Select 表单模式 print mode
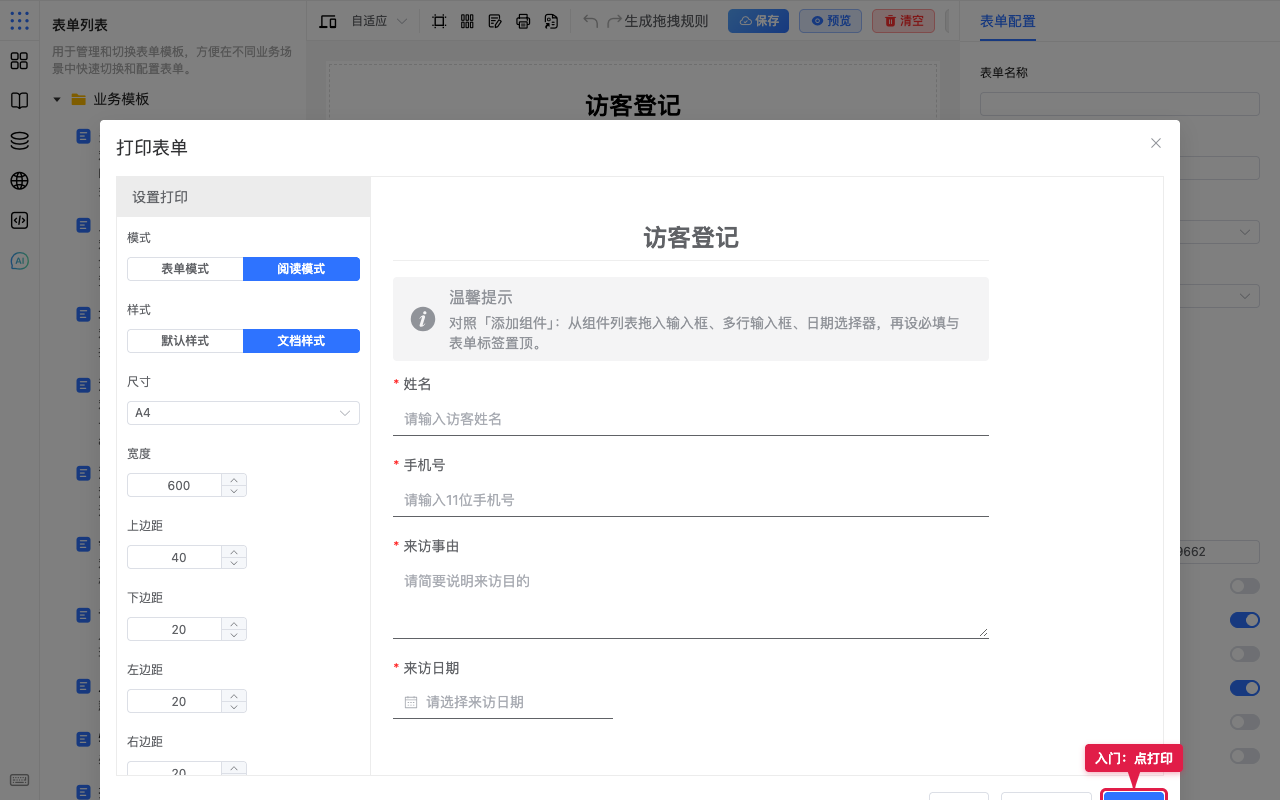This screenshot has width=1280, height=800. (x=185, y=269)
